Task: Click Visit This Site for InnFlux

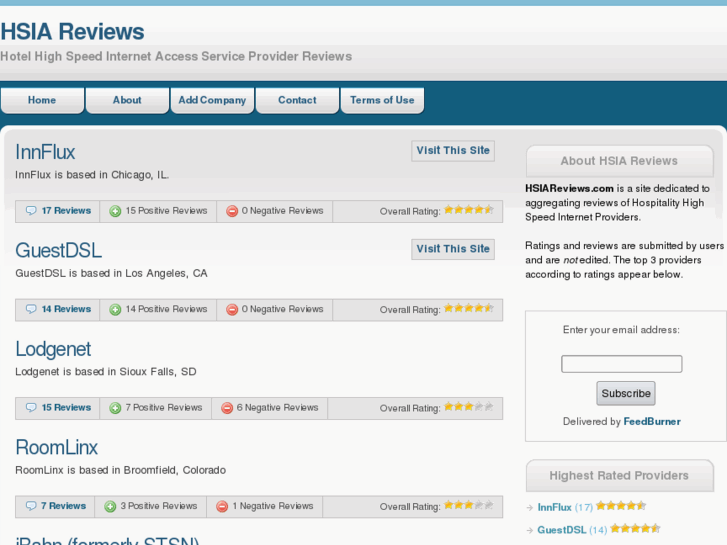Action: (453, 151)
